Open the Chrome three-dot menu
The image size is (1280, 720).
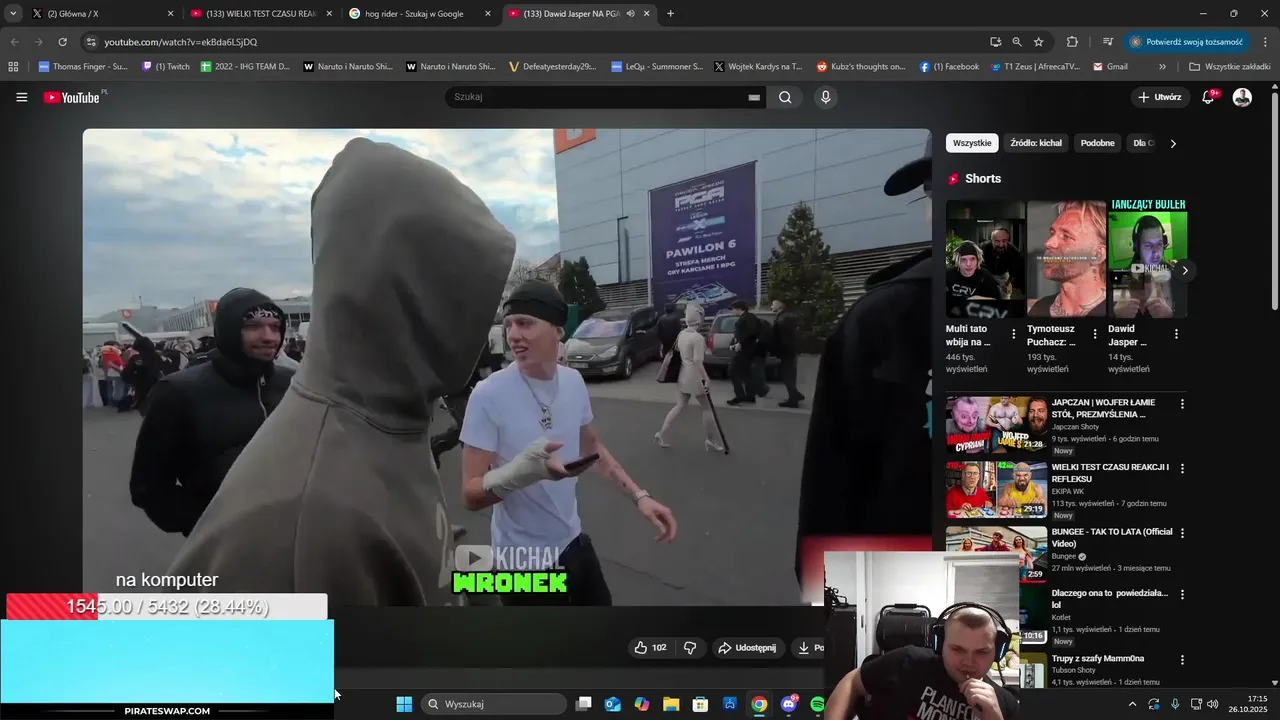(x=1266, y=42)
